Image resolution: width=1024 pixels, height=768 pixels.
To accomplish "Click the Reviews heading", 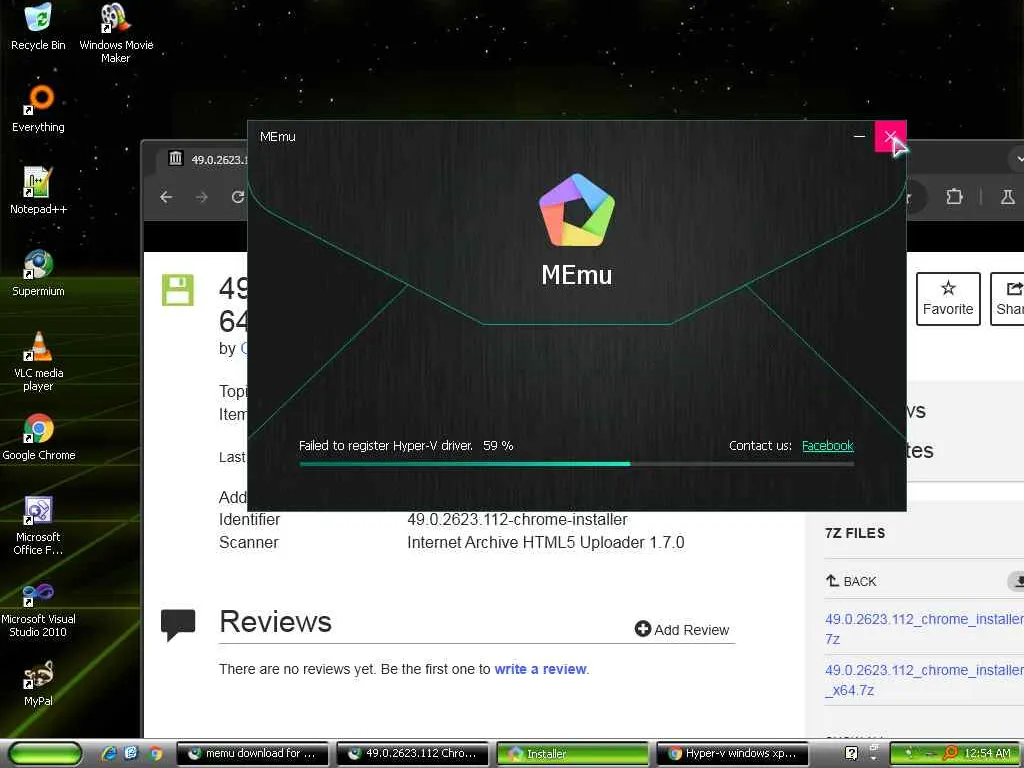I will (275, 621).
